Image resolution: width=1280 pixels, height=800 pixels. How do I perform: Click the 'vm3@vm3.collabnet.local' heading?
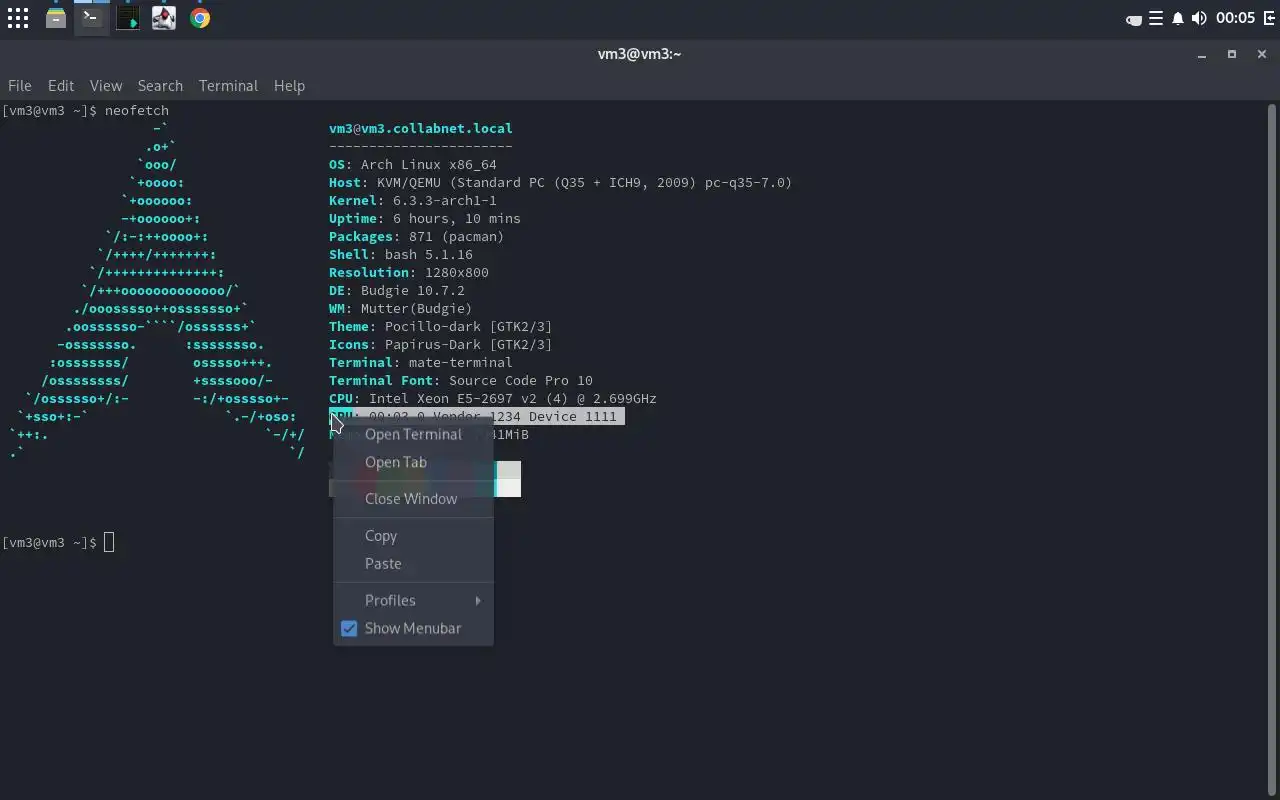(421, 128)
